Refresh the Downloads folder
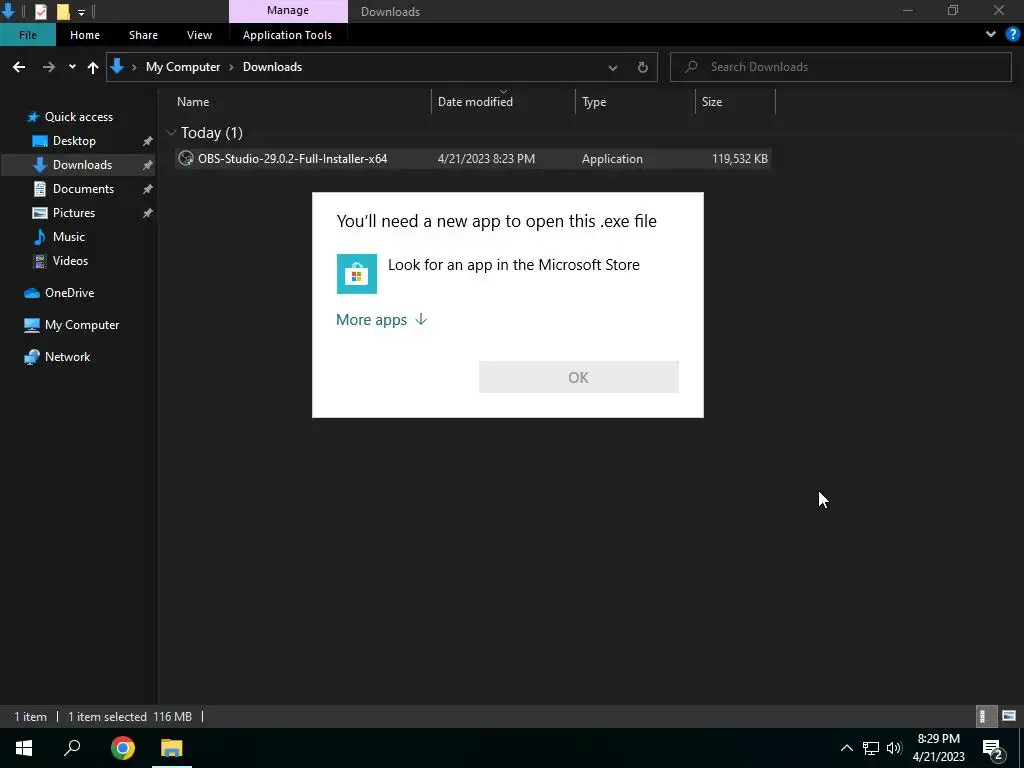Image resolution: width=1024 pixels, height=768 pixels. 643,67
